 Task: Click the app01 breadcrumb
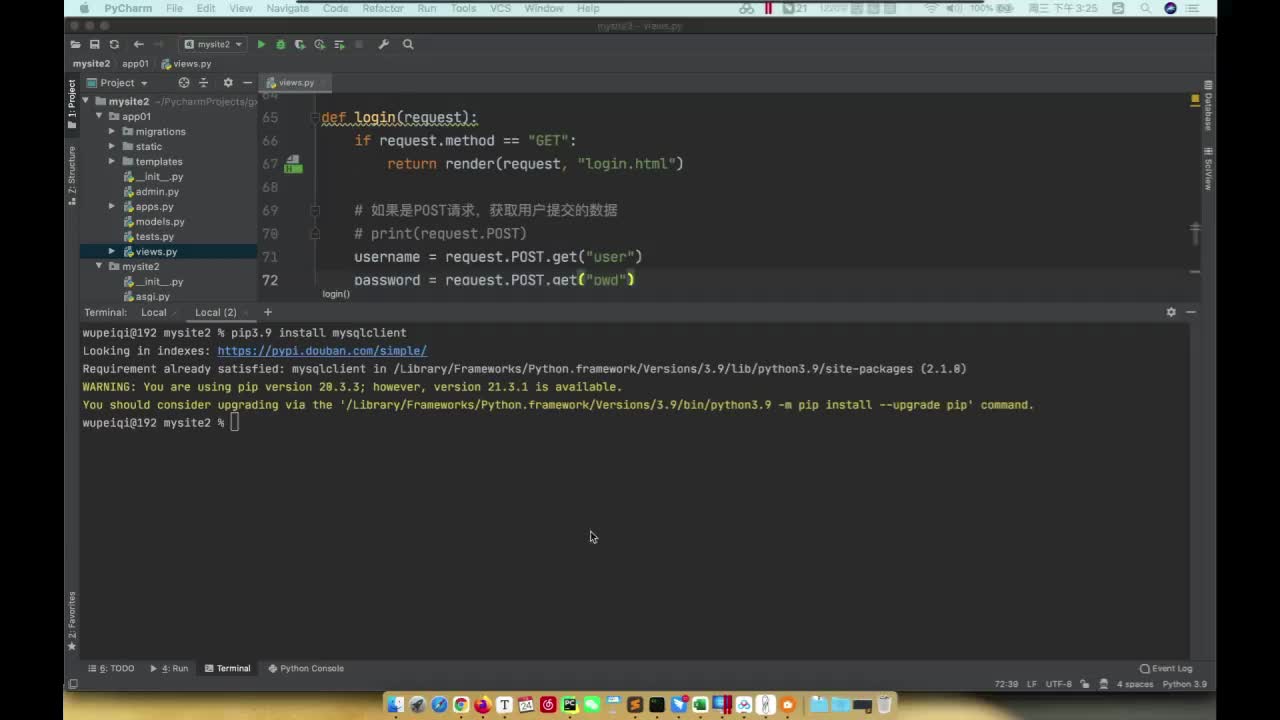[x=135, y=64]
